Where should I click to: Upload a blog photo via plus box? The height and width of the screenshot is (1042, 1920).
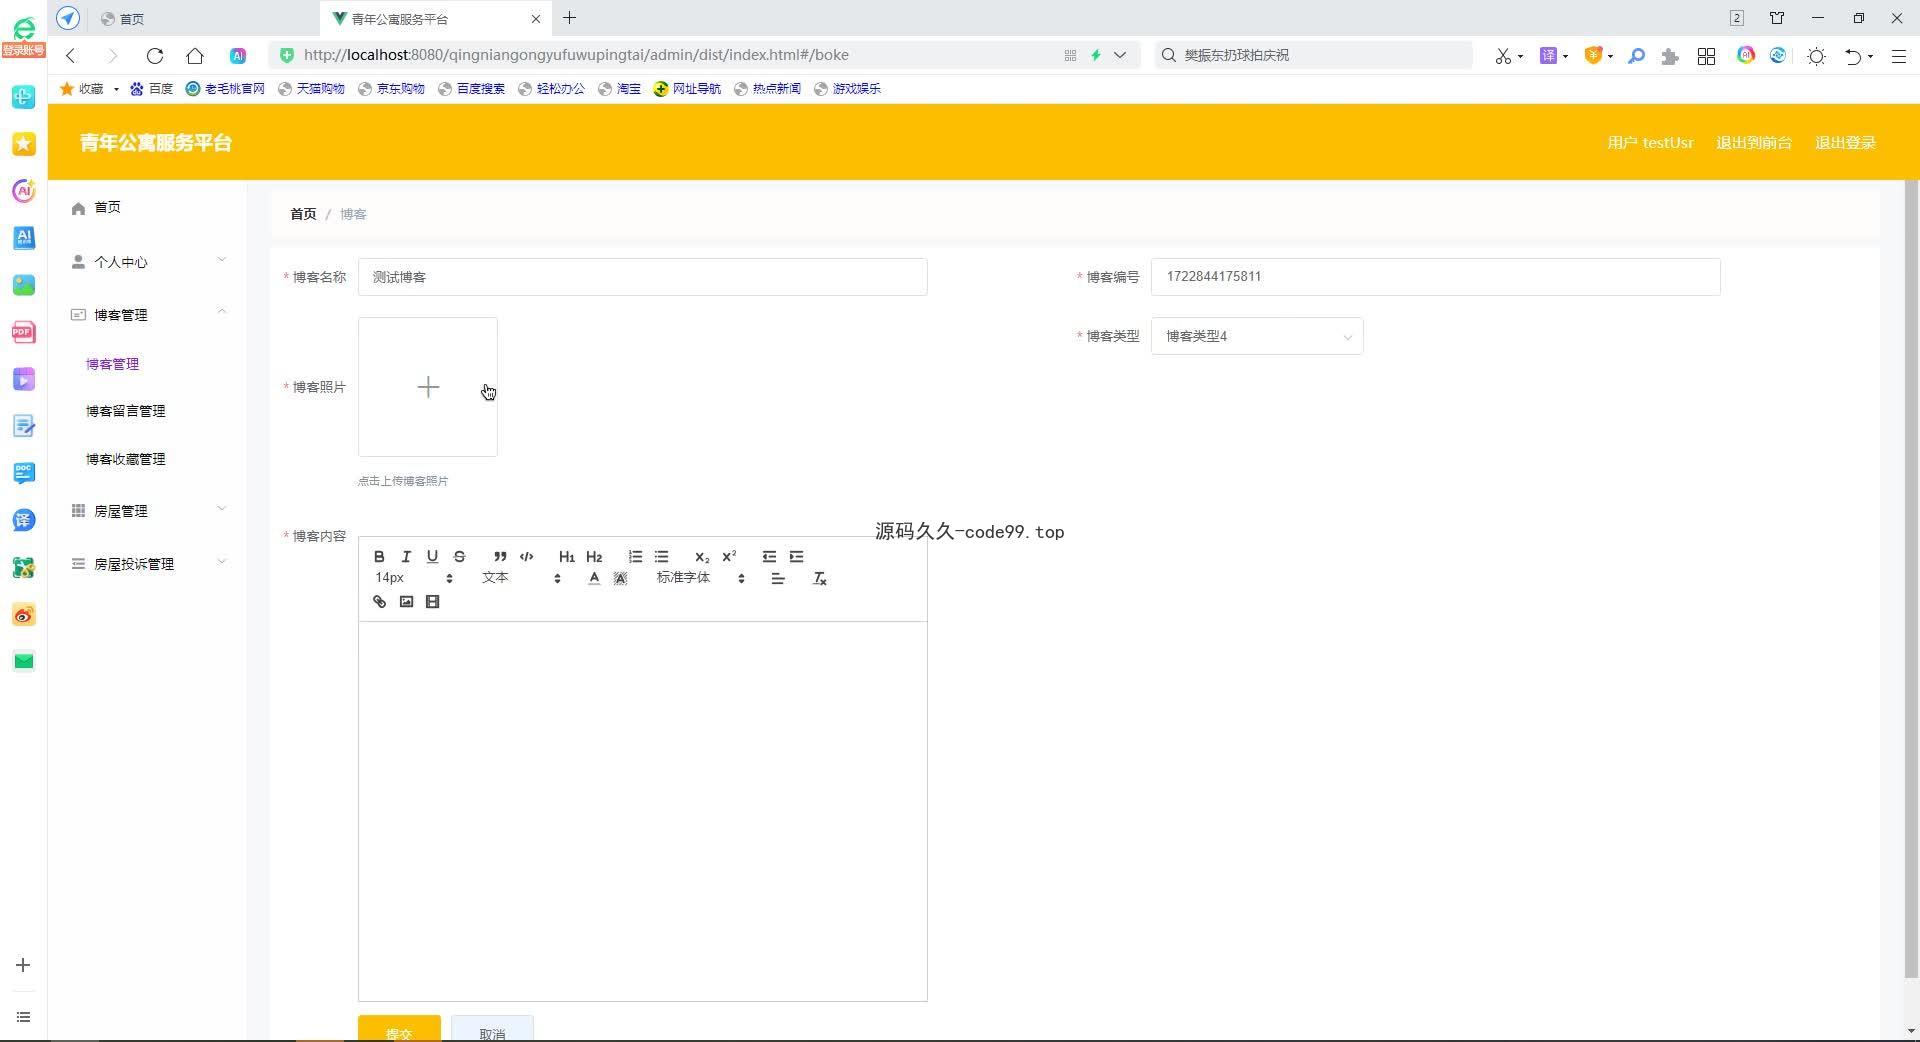click(x=428, y=387)
